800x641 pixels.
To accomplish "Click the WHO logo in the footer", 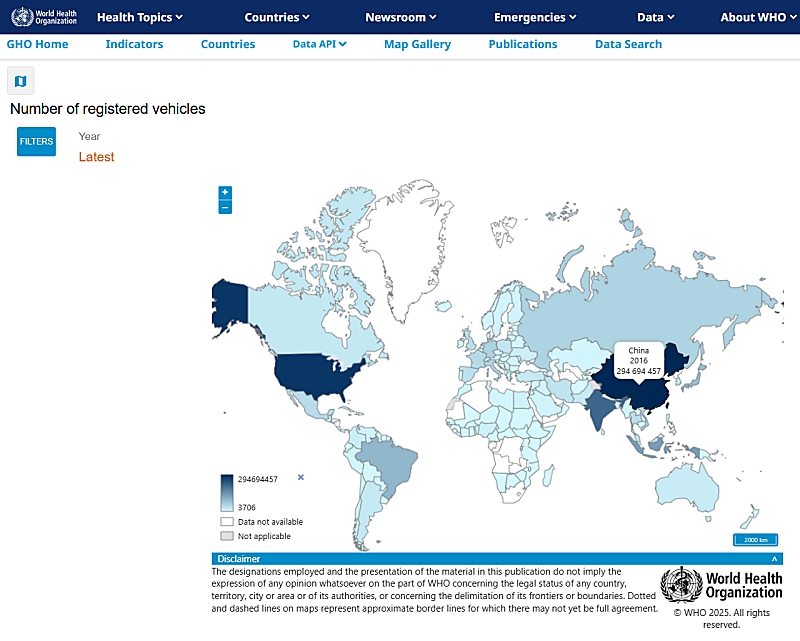I will pyautogui.click(x=722, y=584).
